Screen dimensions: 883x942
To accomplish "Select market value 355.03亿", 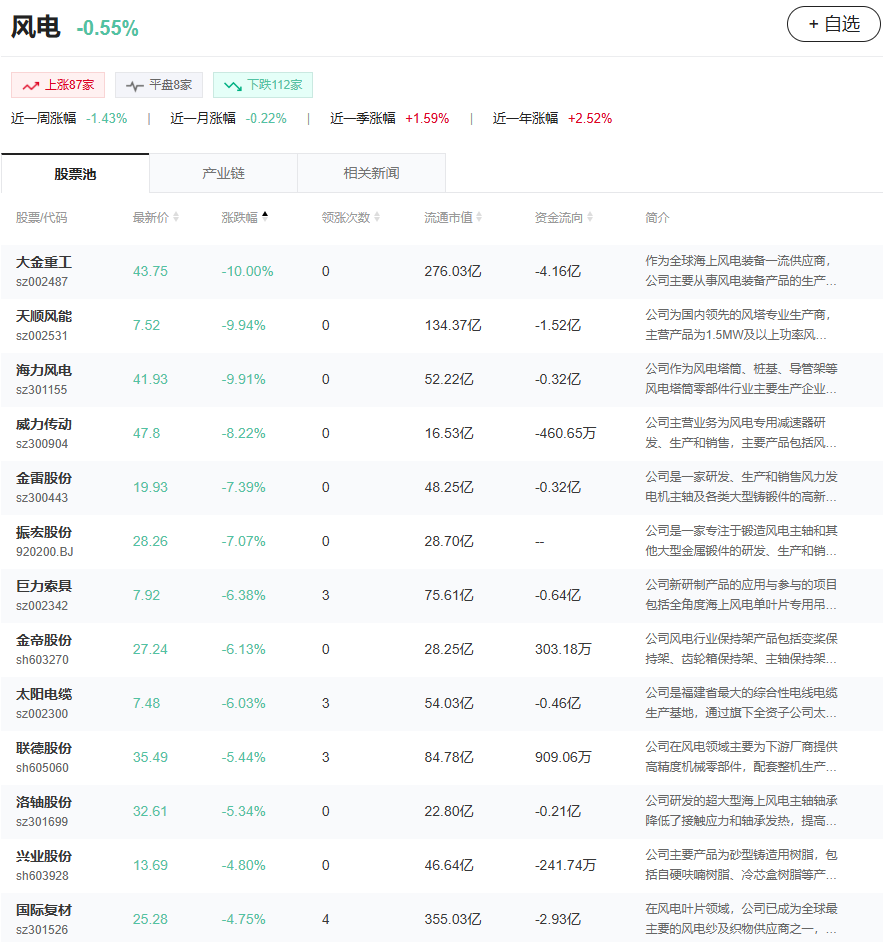I will coord(453,919).
